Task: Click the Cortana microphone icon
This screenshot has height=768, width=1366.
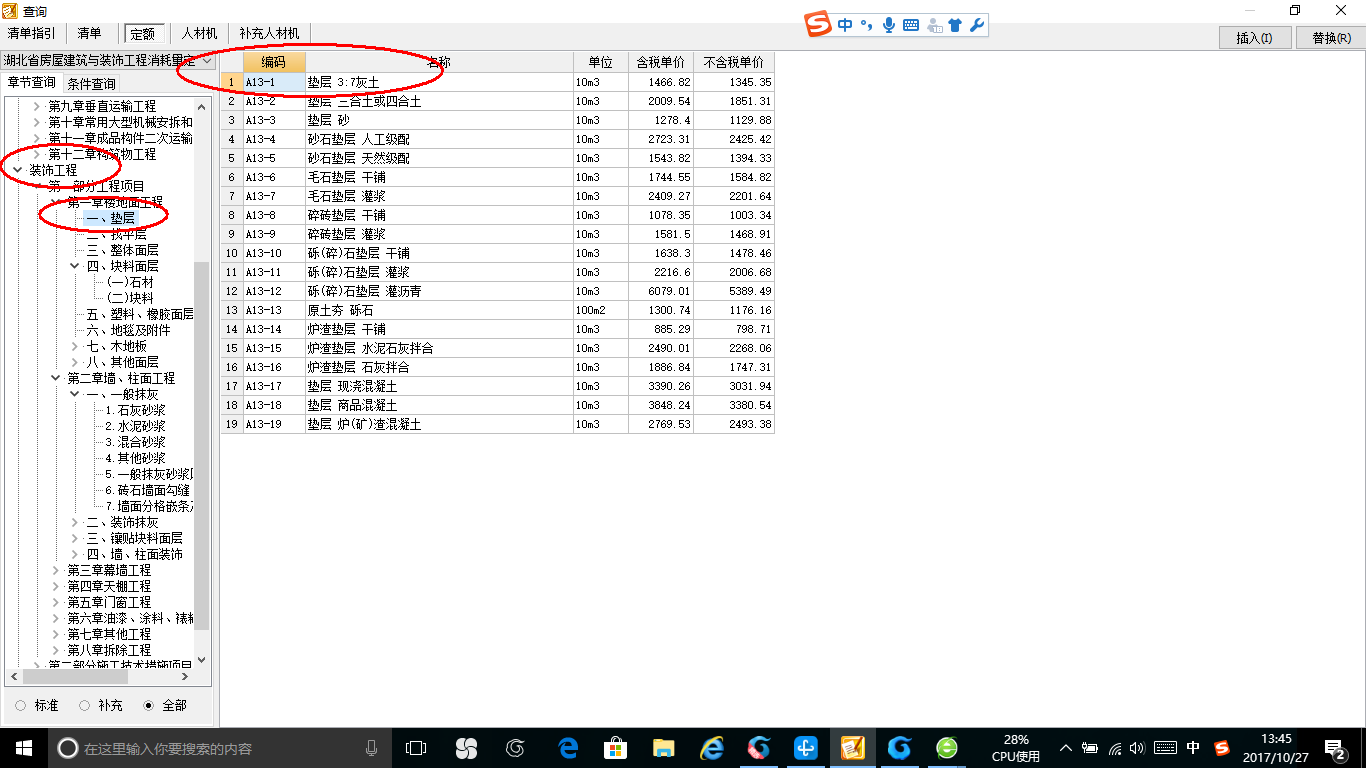Action: 371,748
